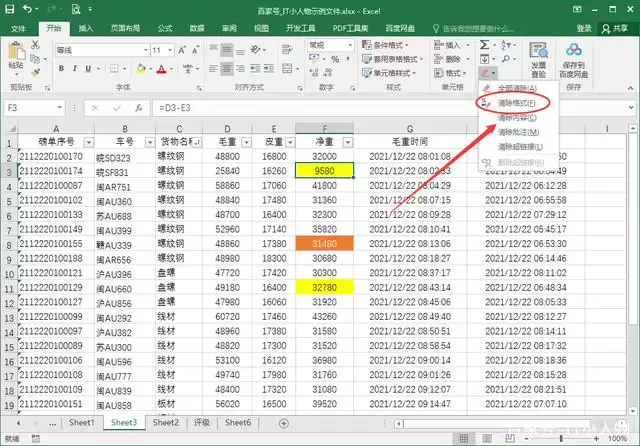Viewport: 640px width, 446px height.
Task: Open the 文件 File tab
Action: point(18,29)
